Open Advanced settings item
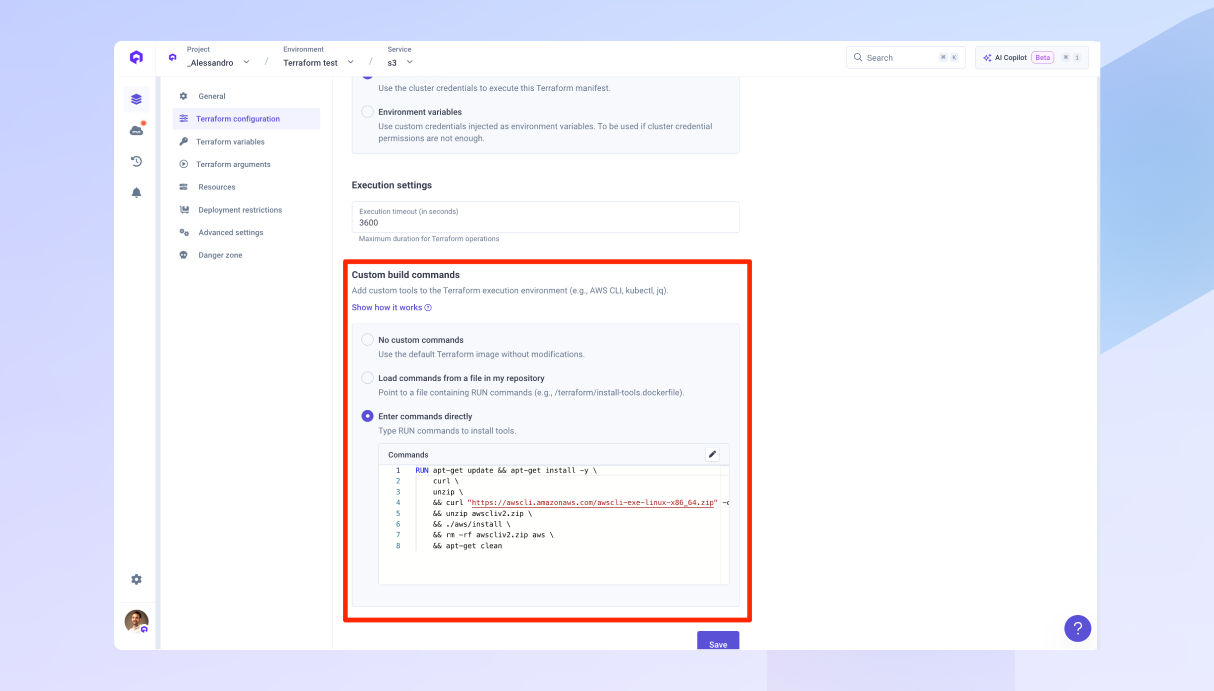The width and height of the screenshot is (1214, 691). click(x=246, y=232)
